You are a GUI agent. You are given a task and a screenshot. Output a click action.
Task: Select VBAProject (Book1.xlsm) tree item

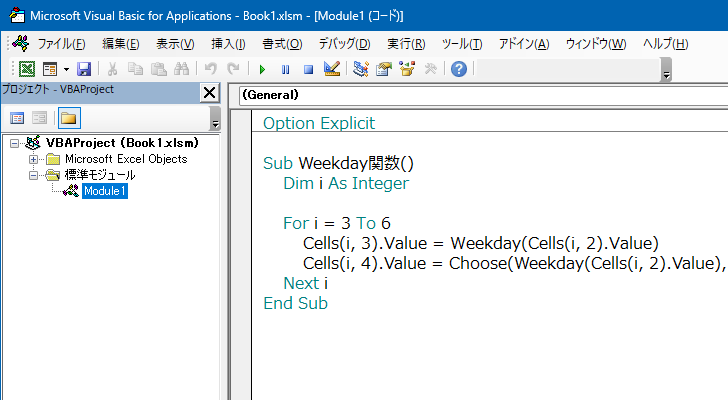tap(122, 143)
